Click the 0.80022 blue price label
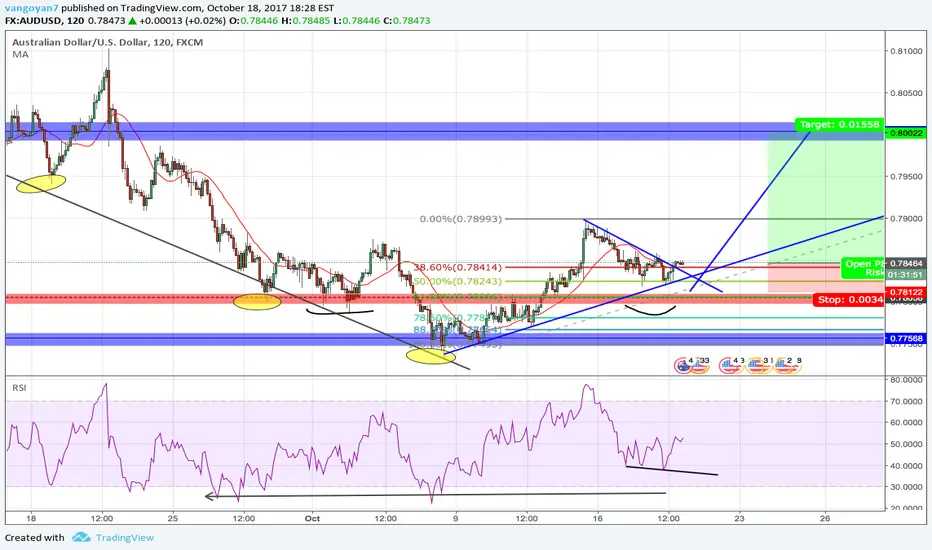This screenshot has height=550, width=932. tap(906, 133)
